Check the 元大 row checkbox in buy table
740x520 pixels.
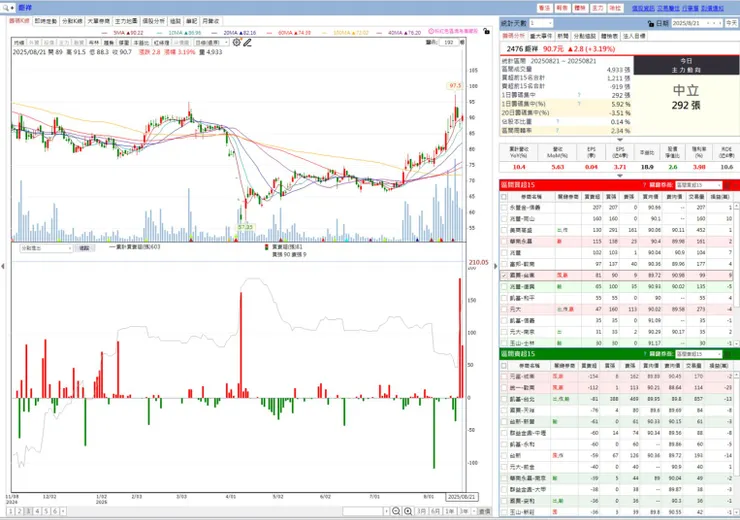[x=504, y=310]
